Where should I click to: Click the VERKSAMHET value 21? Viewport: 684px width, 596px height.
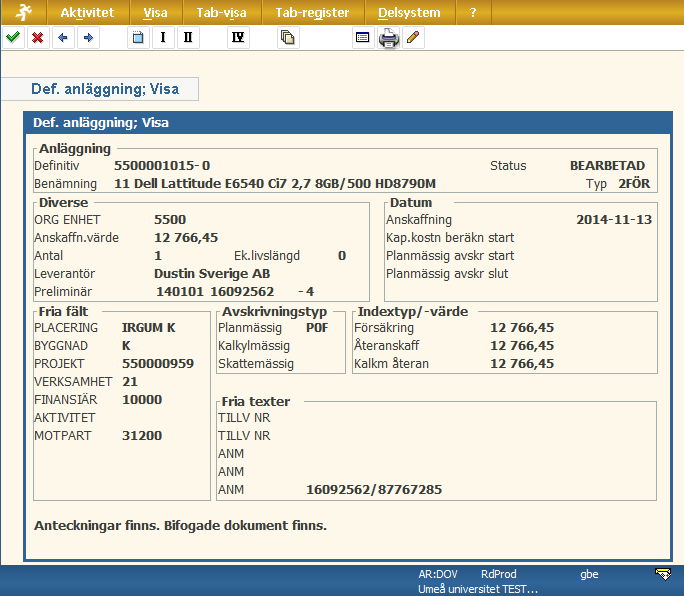coord(130,382)
